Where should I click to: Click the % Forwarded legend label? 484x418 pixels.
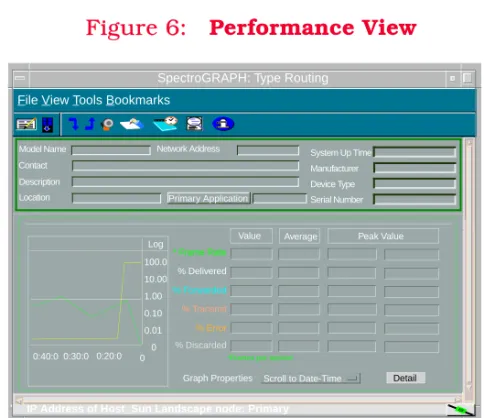(200, 290)
